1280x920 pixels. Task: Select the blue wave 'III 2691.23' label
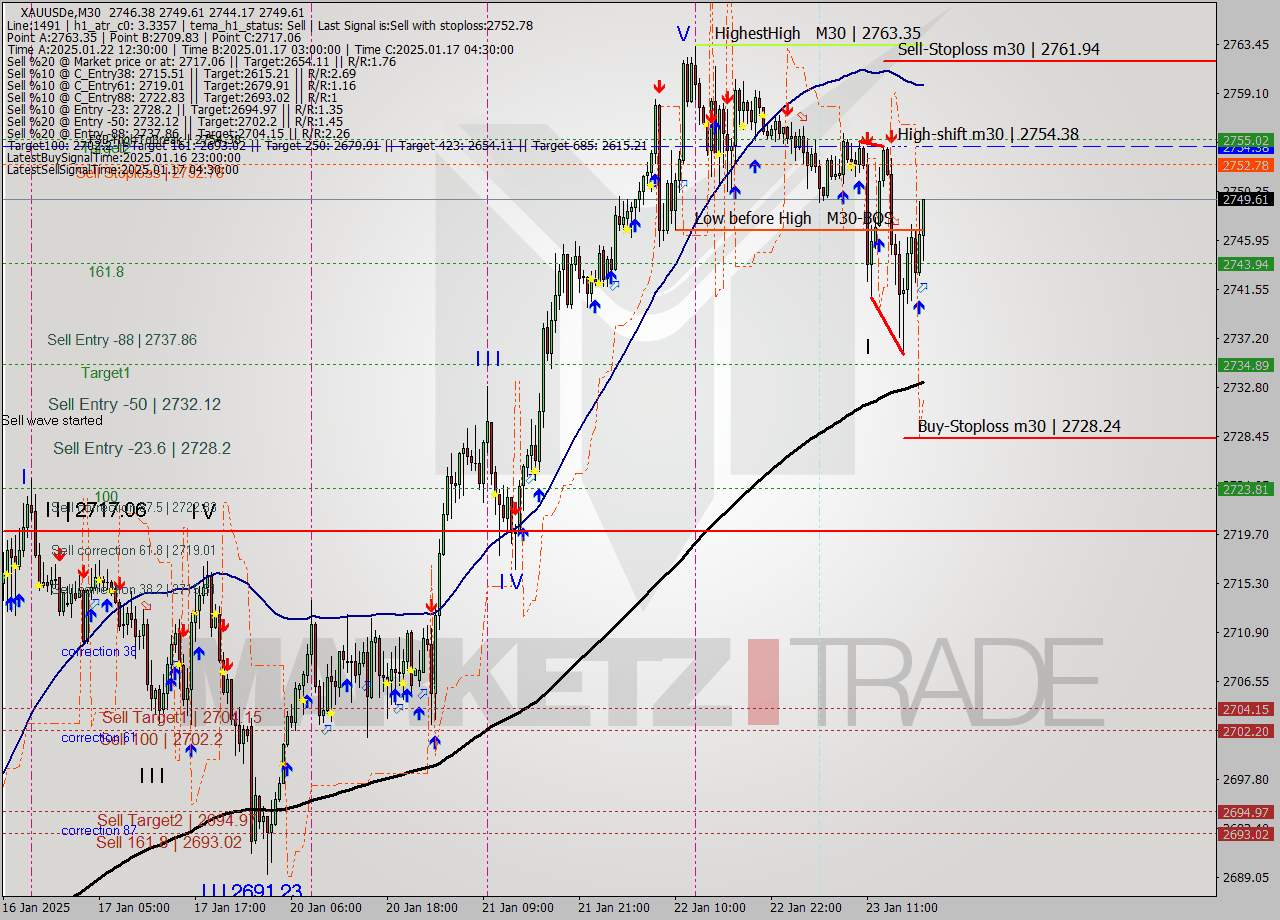coord(251,891)
